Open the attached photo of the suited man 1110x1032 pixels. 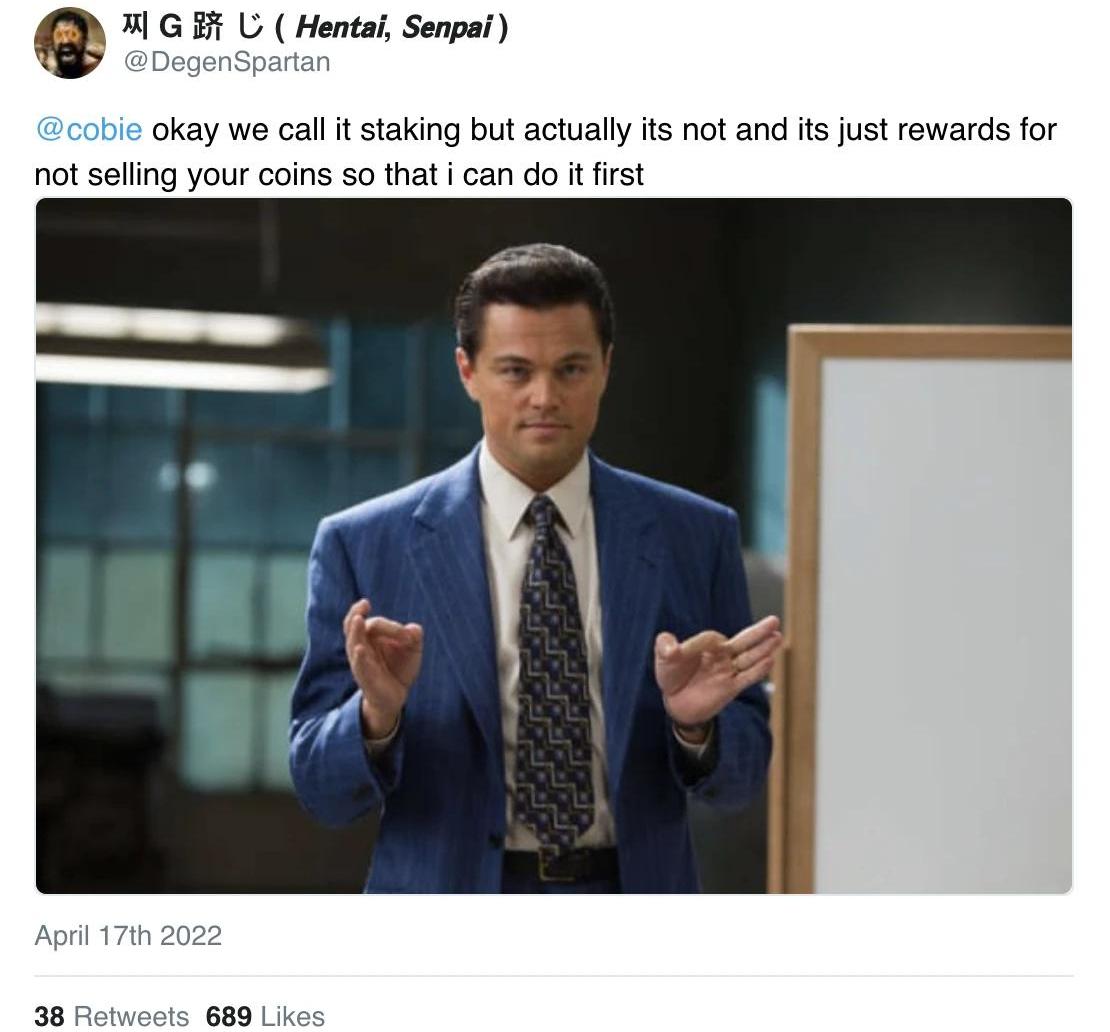553,545
